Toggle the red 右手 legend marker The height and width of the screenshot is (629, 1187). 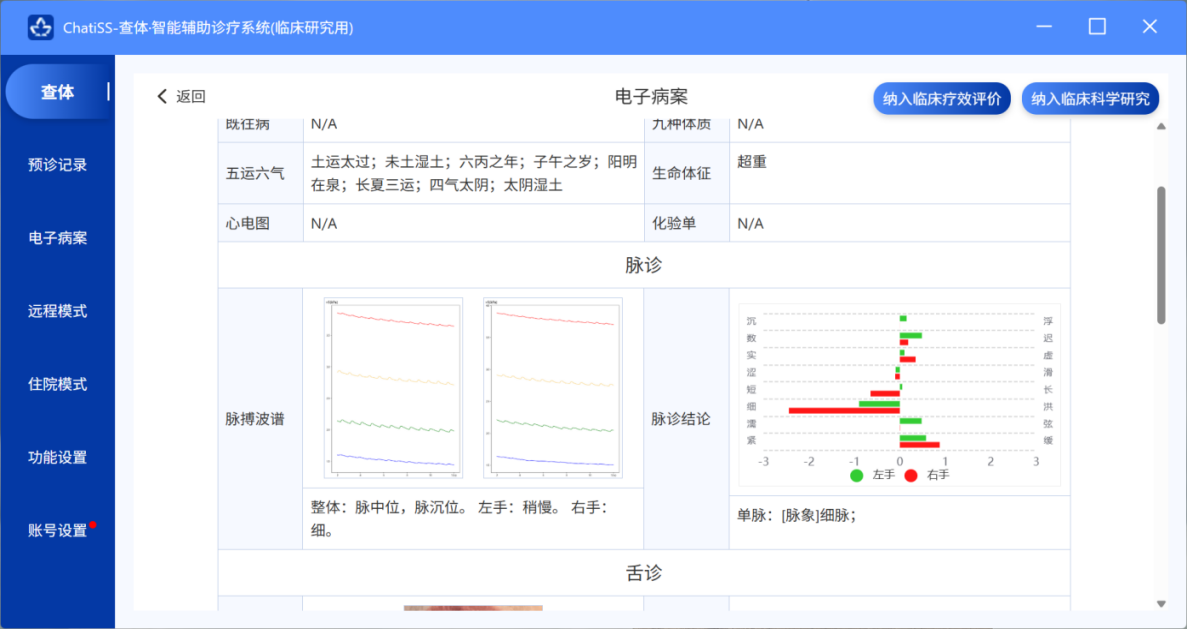pyautogui.click(x=911, y=475)
